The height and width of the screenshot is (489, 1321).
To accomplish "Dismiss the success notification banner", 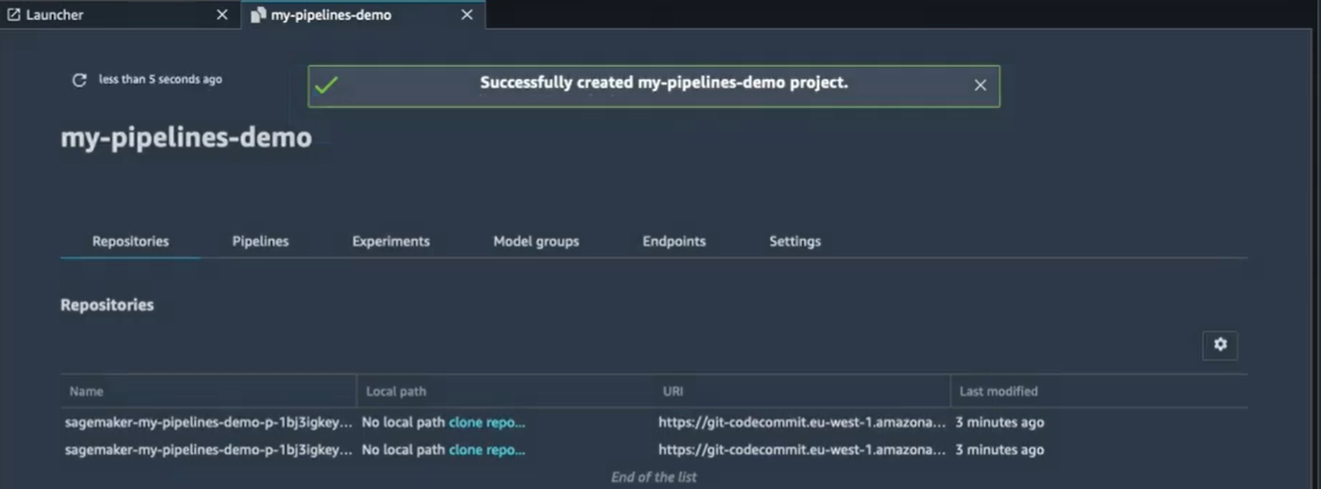I will pos(980,85).
